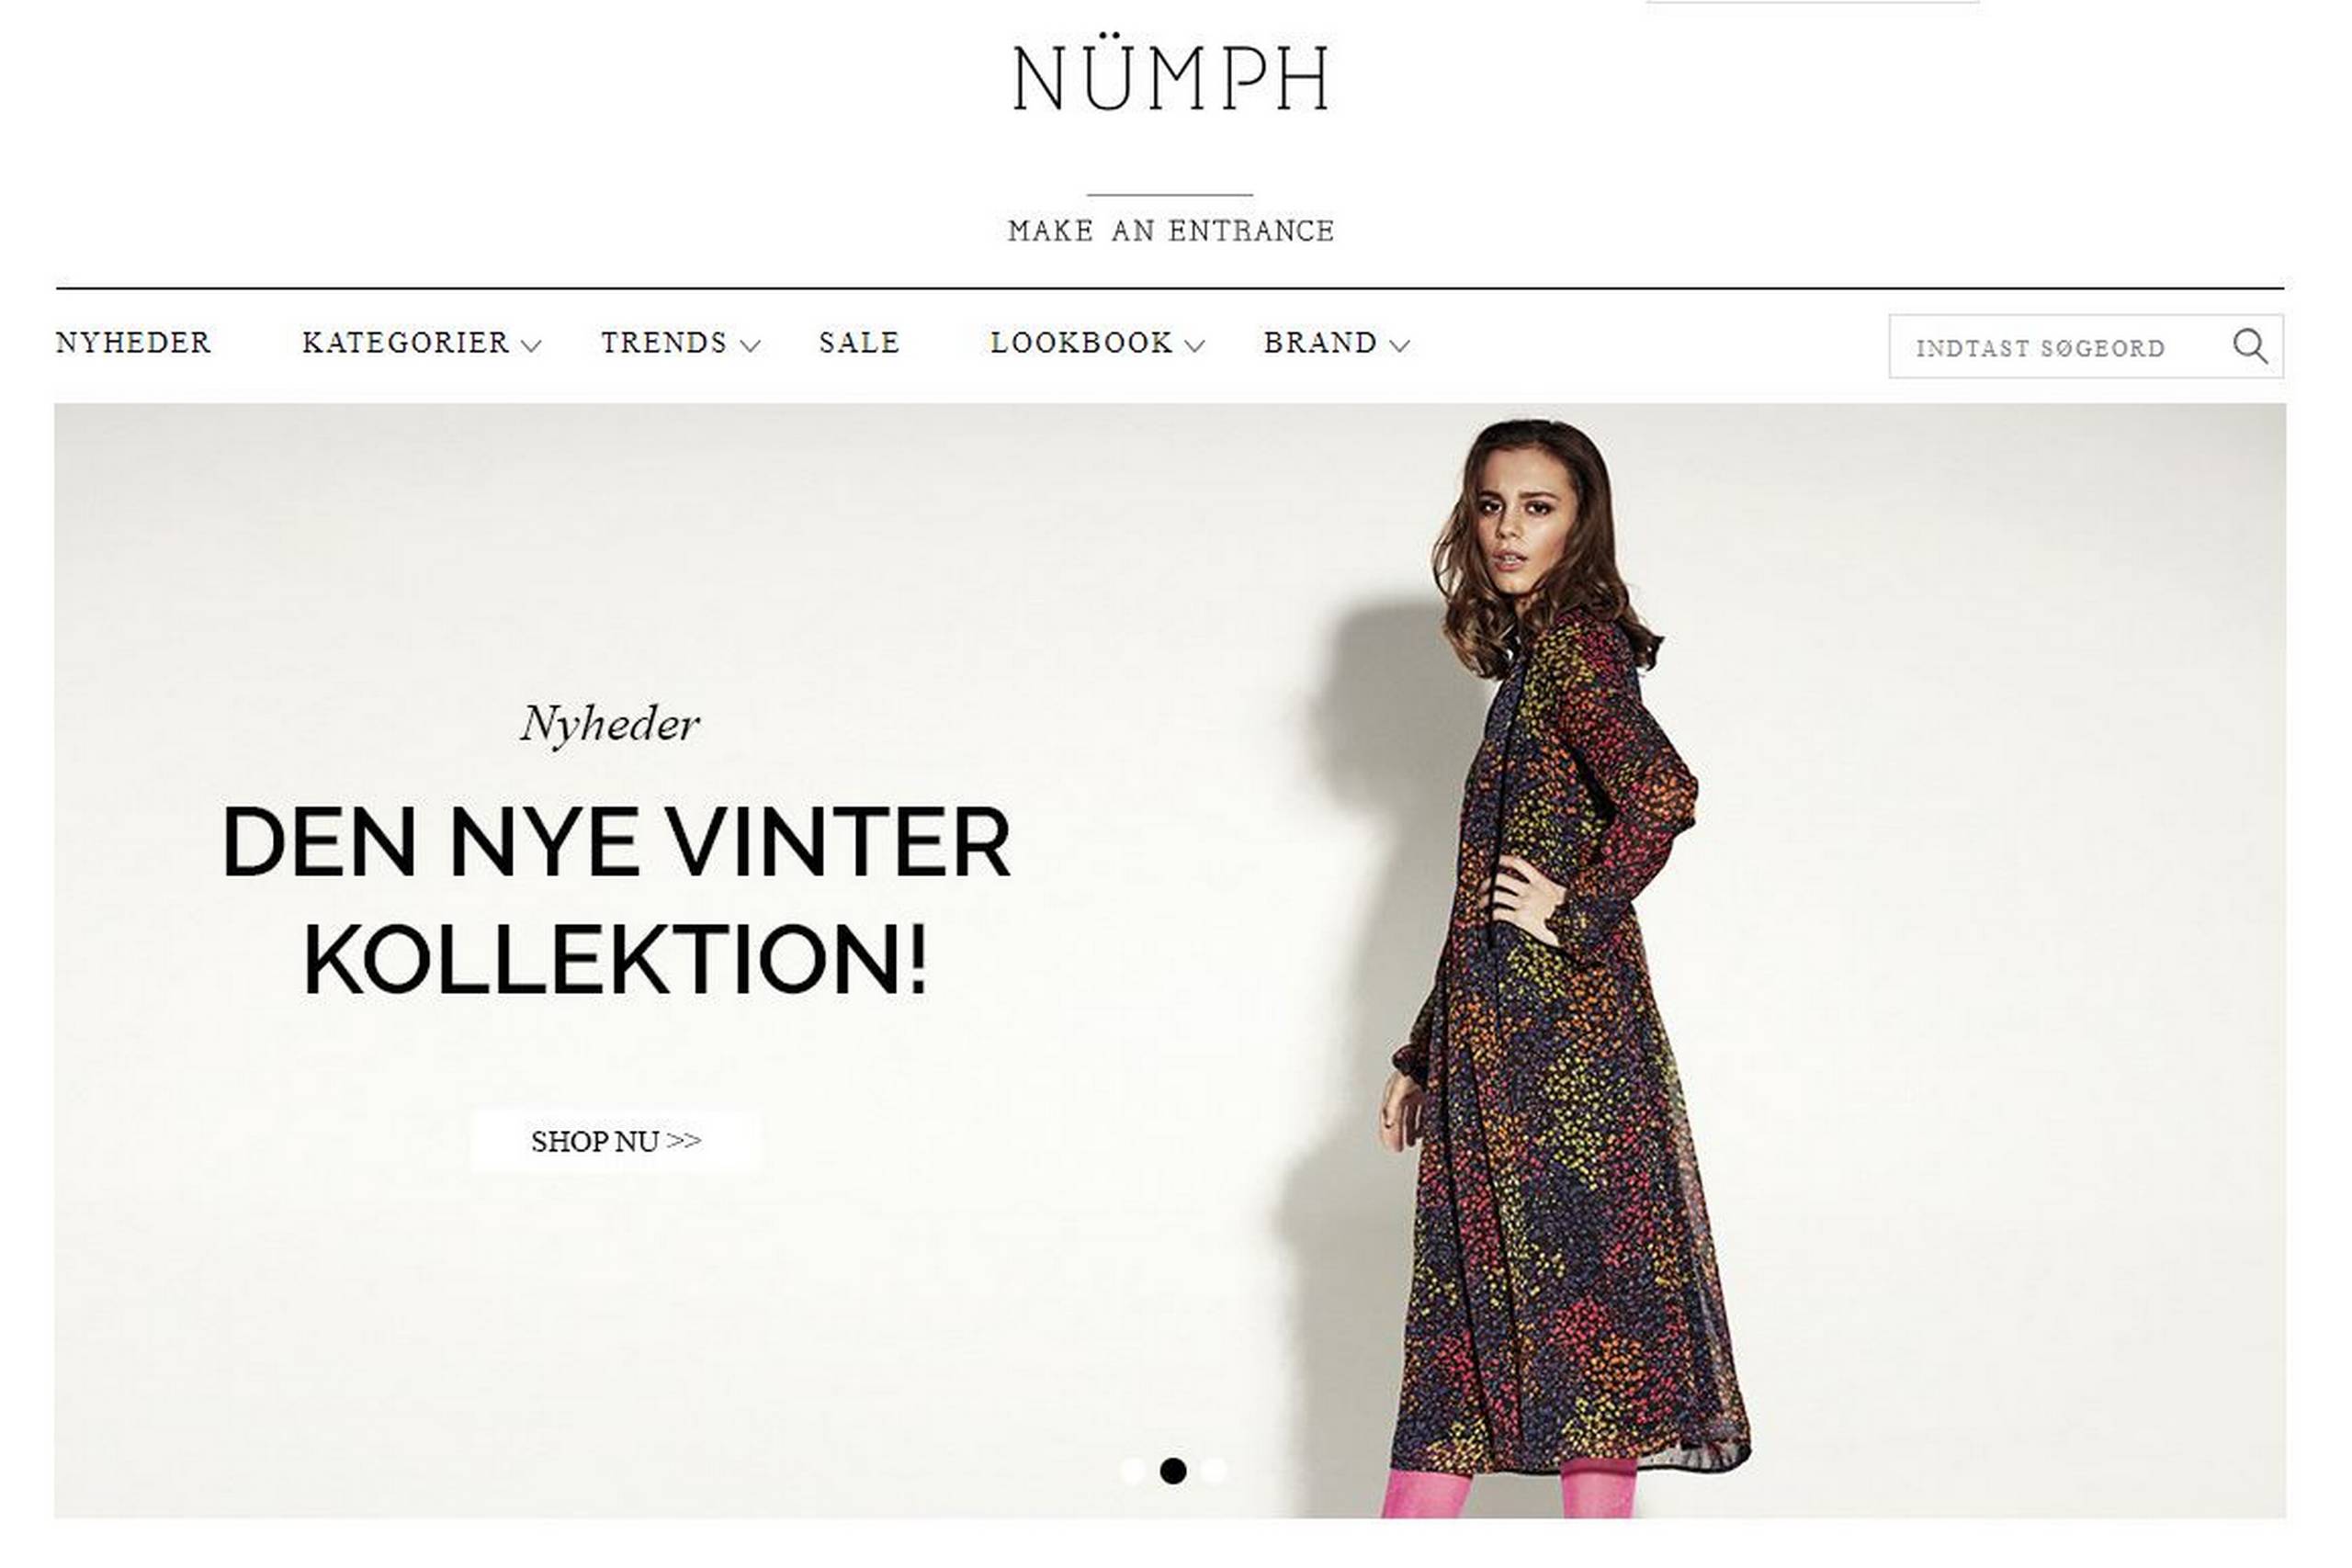Click the Den Nye Vinter Kollektion headline
The height and width of the screenshot is (1568, 2352).
click(616, 900)
